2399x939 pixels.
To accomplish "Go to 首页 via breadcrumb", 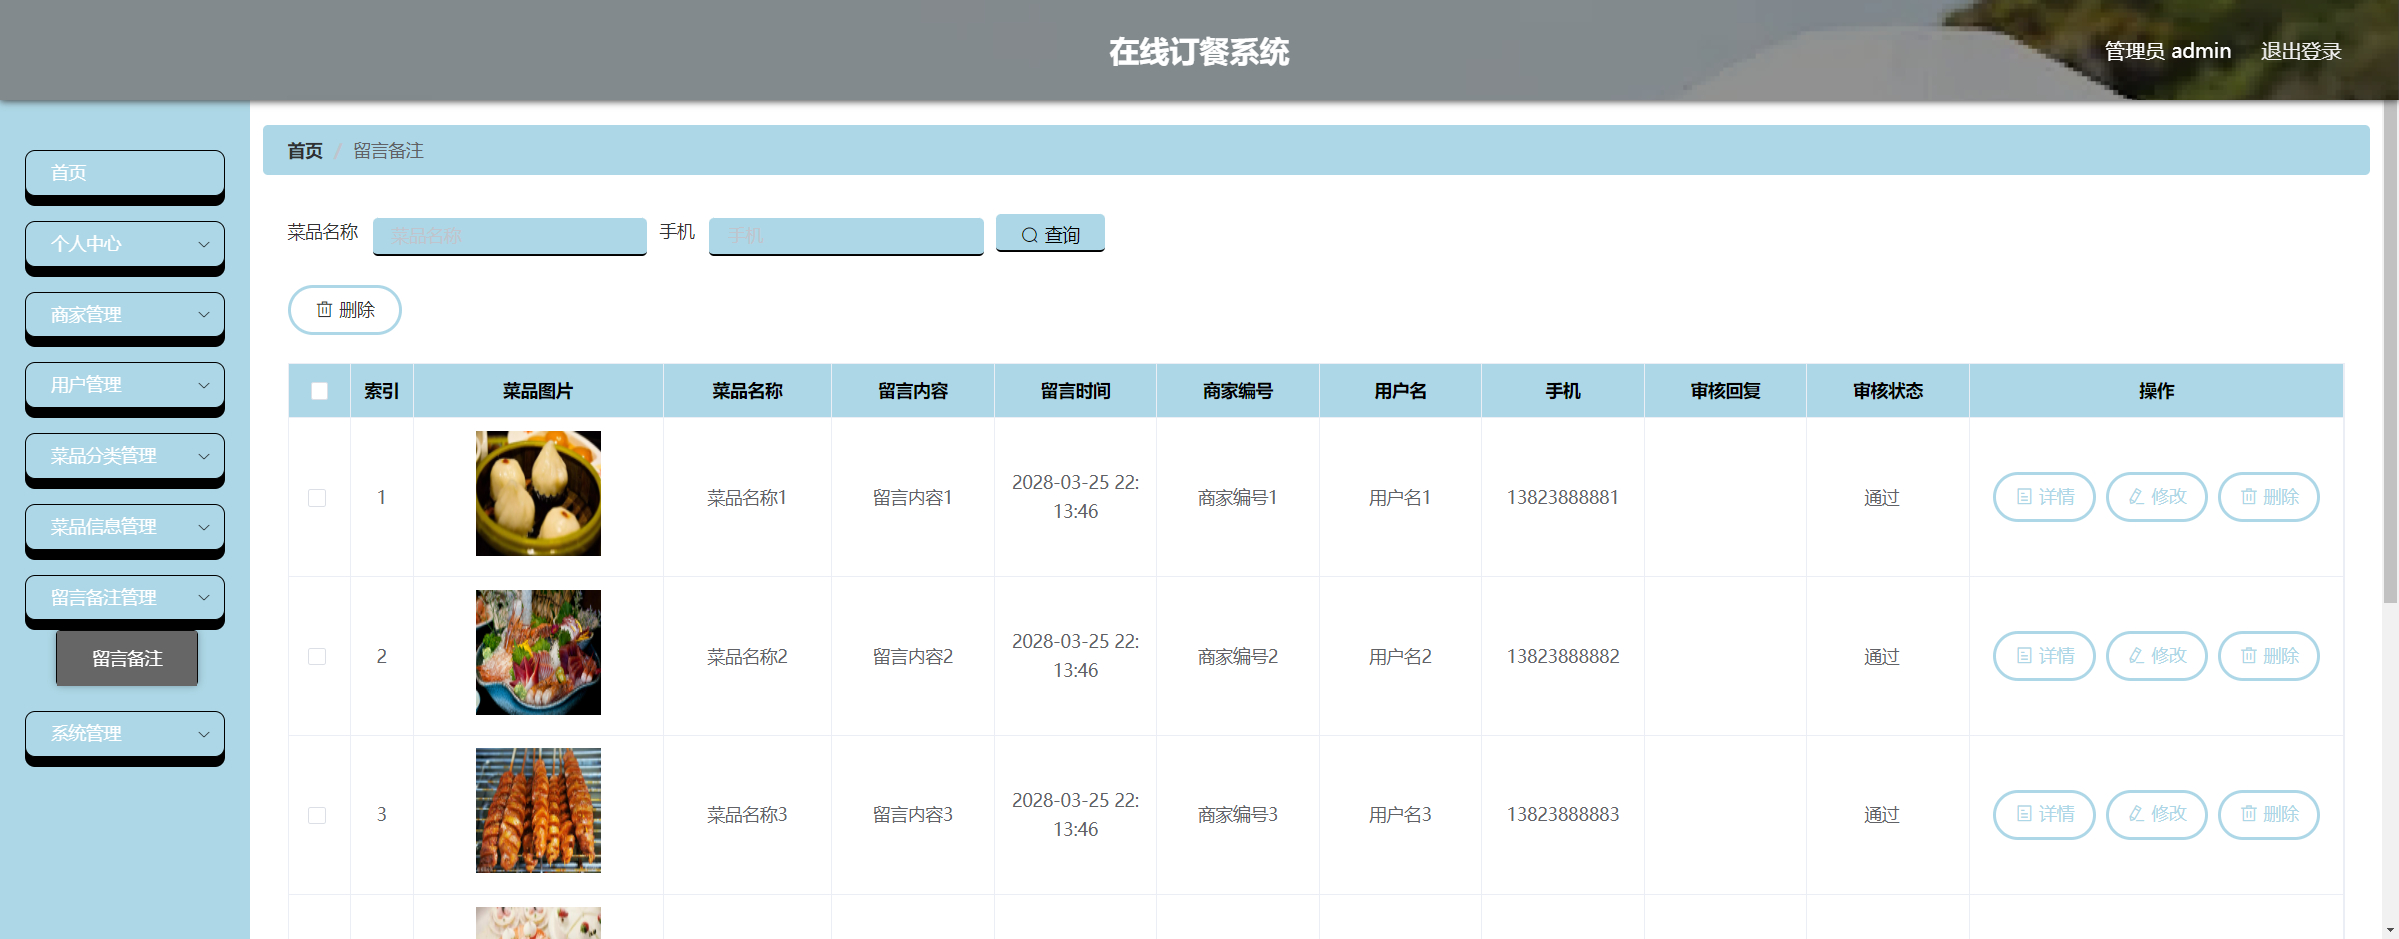I will point(305,151).
